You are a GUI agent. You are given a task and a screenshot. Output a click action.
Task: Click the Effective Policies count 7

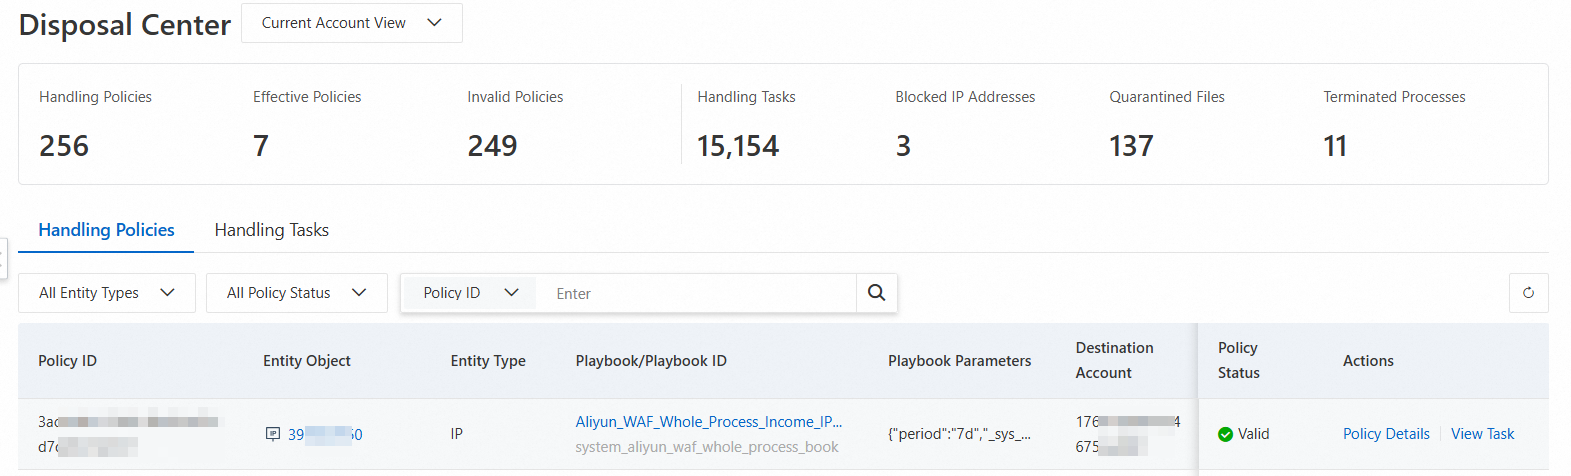[261, 146]
